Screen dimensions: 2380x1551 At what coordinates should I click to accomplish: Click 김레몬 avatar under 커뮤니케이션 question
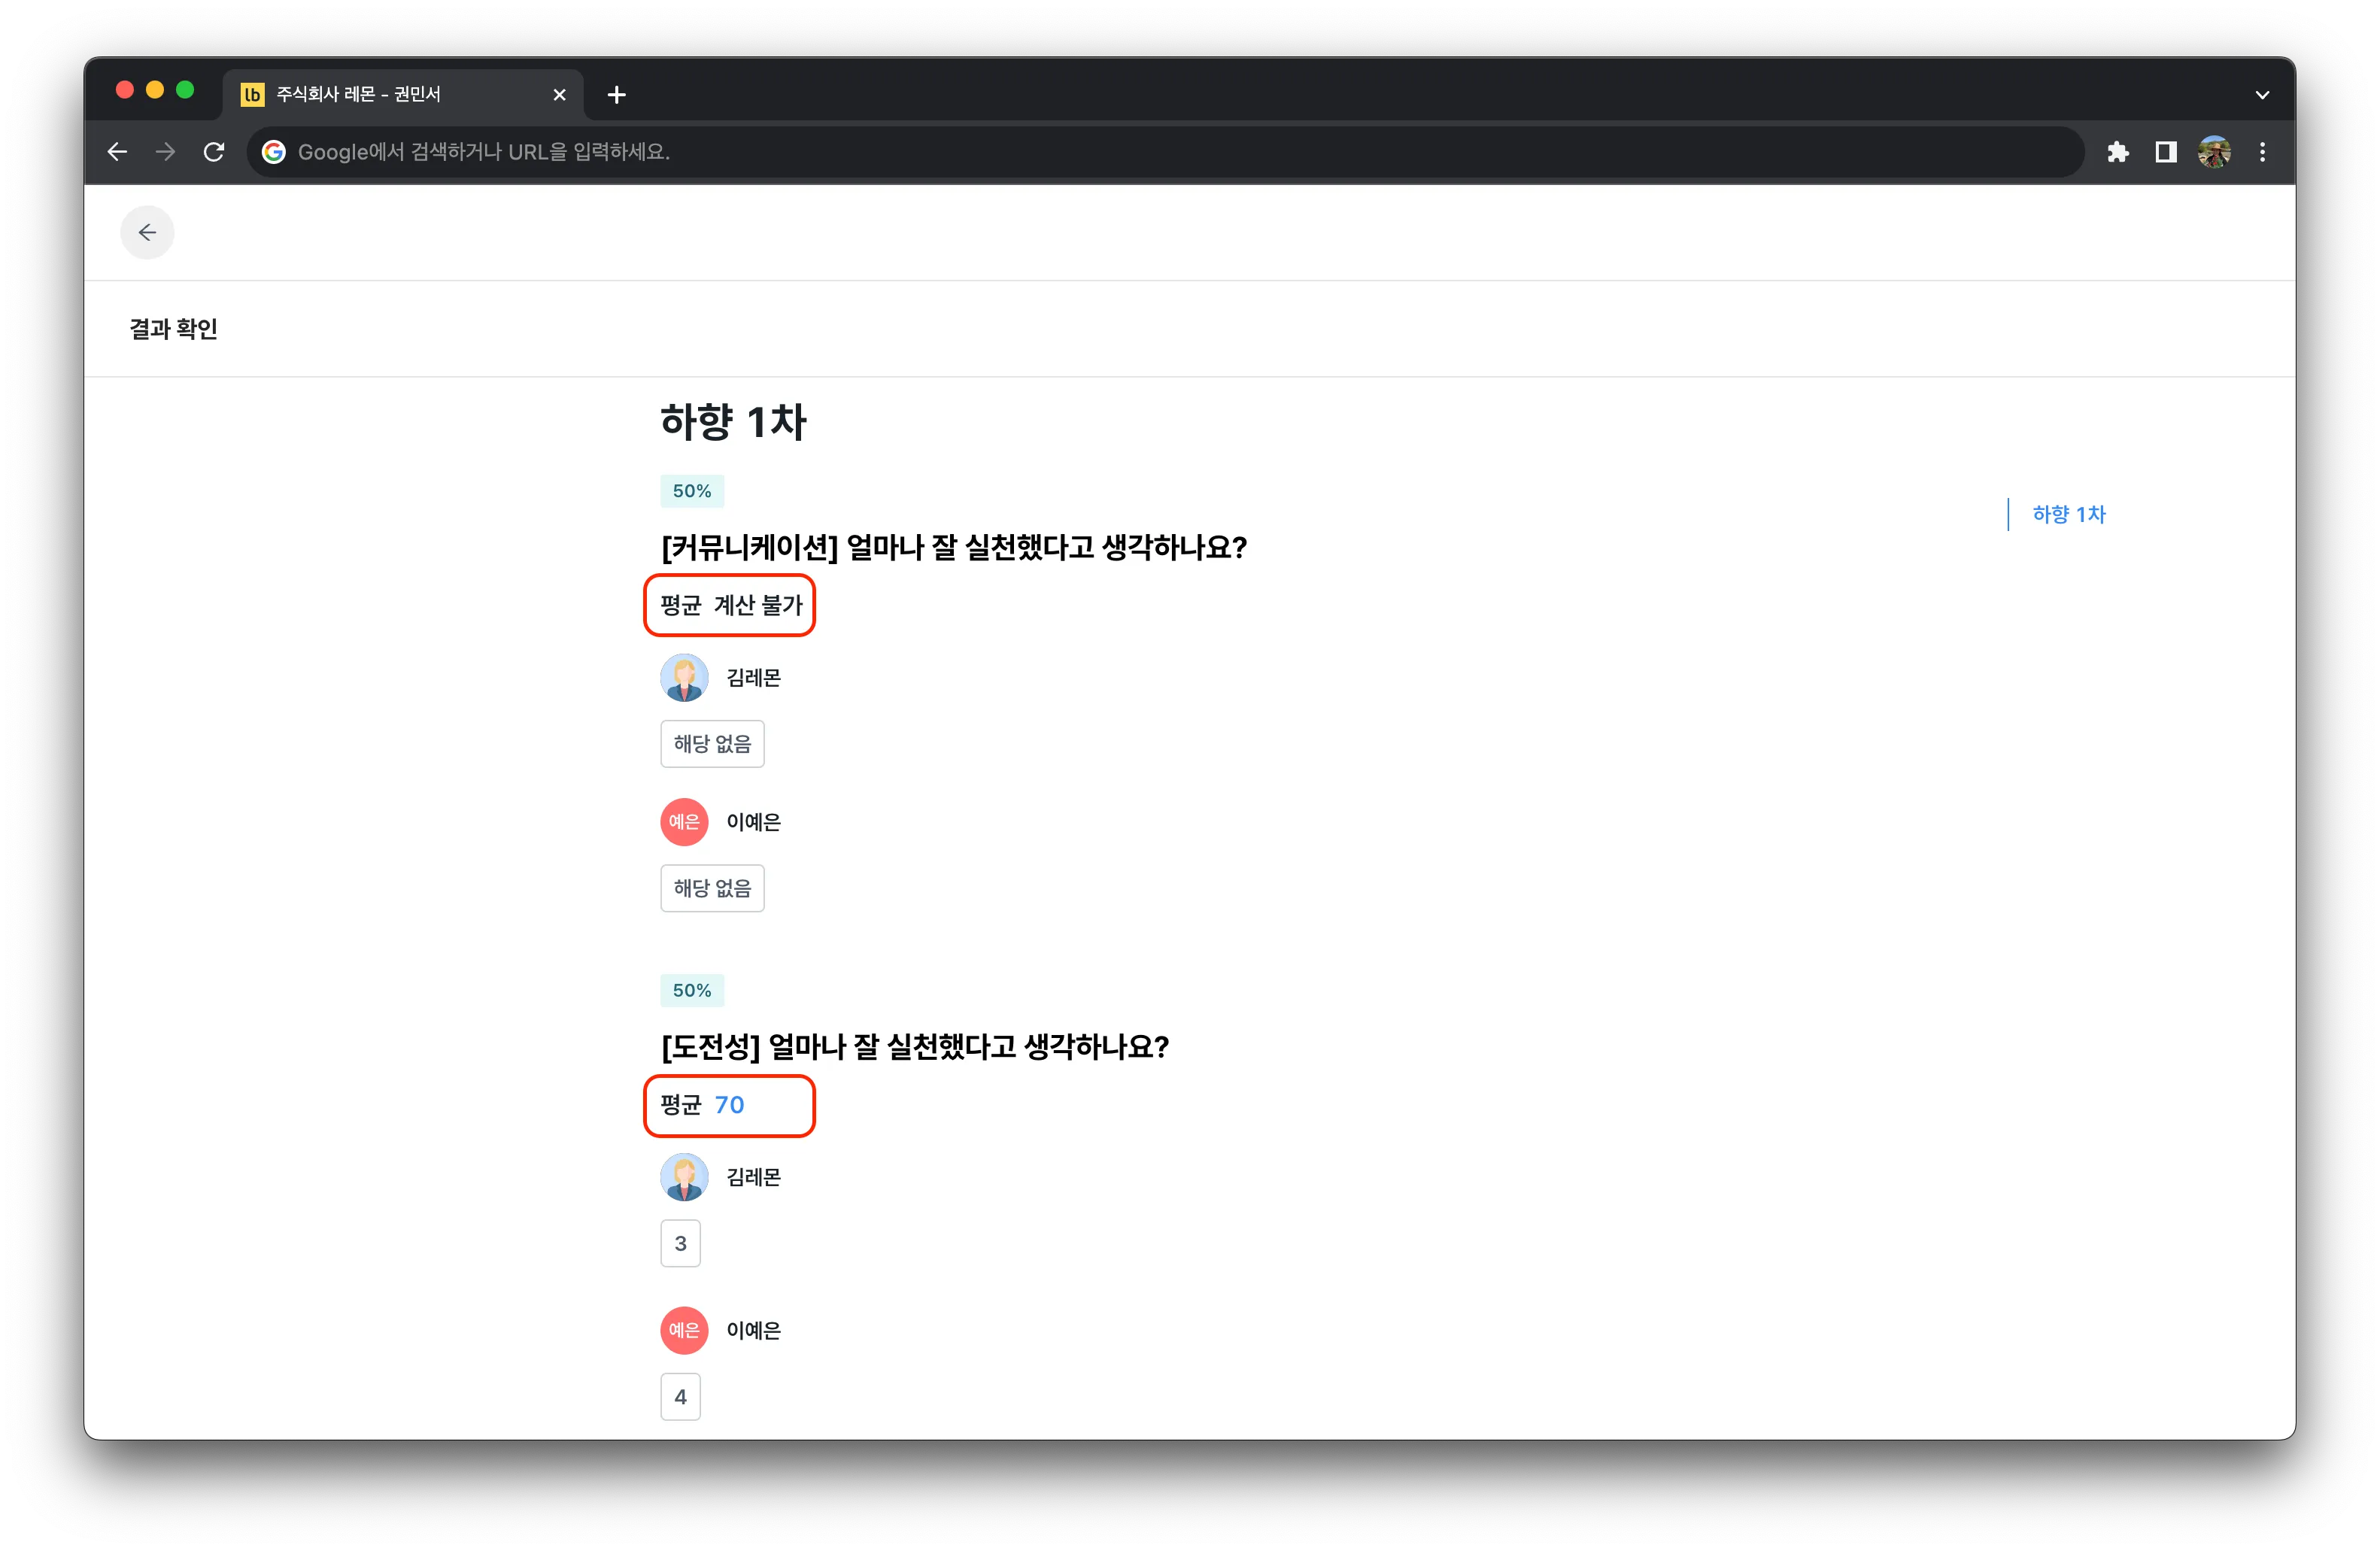684,677
